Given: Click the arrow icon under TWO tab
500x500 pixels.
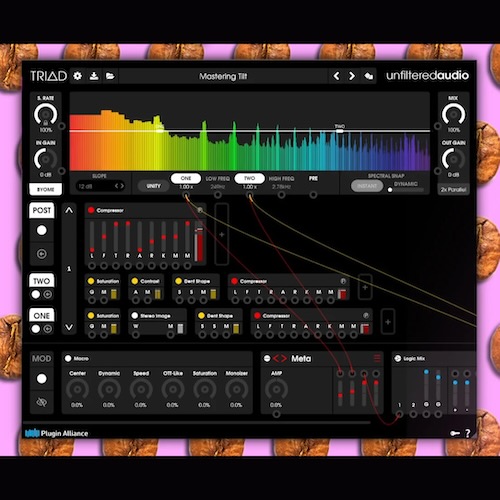Looking at the screenshot, I should click(x=48, y=294).
